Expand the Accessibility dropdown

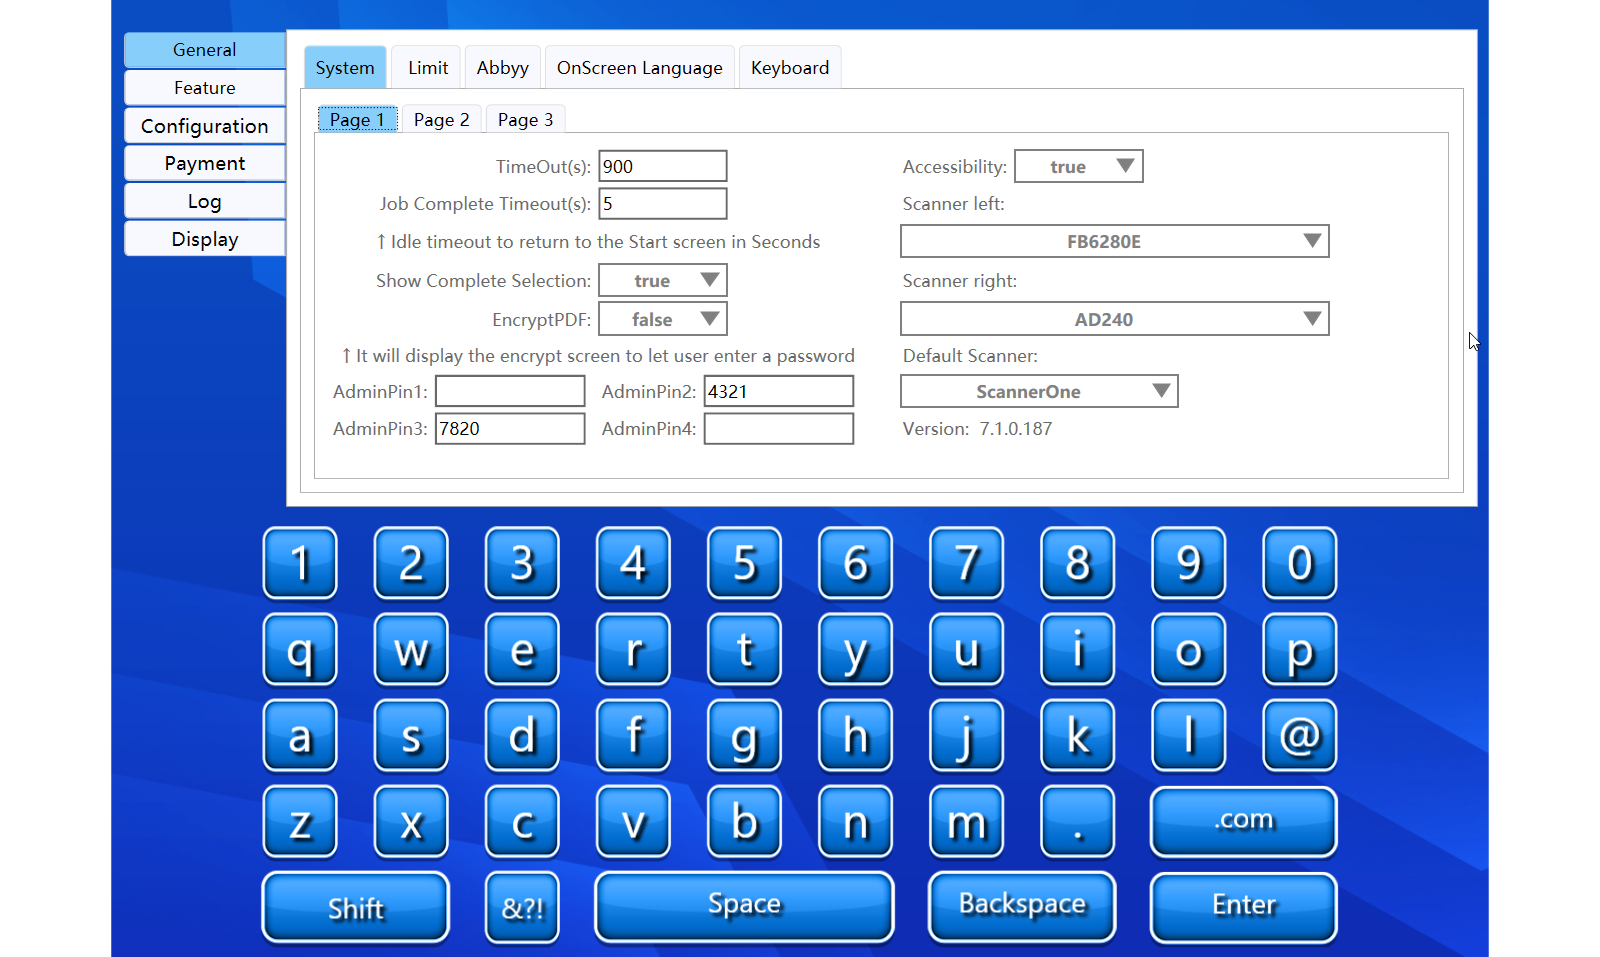tap(1079, 166)
